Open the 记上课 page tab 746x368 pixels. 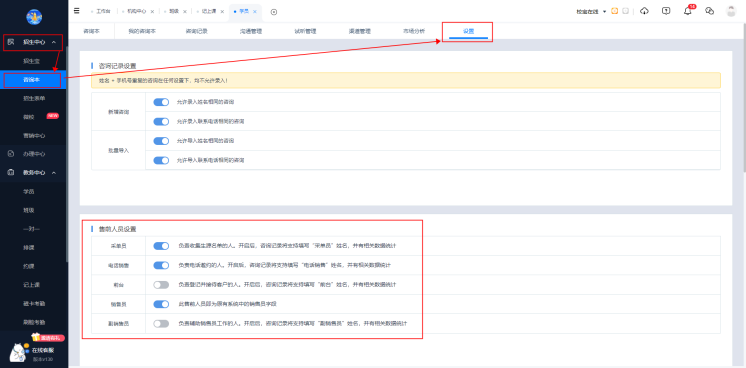pos(209,11)
